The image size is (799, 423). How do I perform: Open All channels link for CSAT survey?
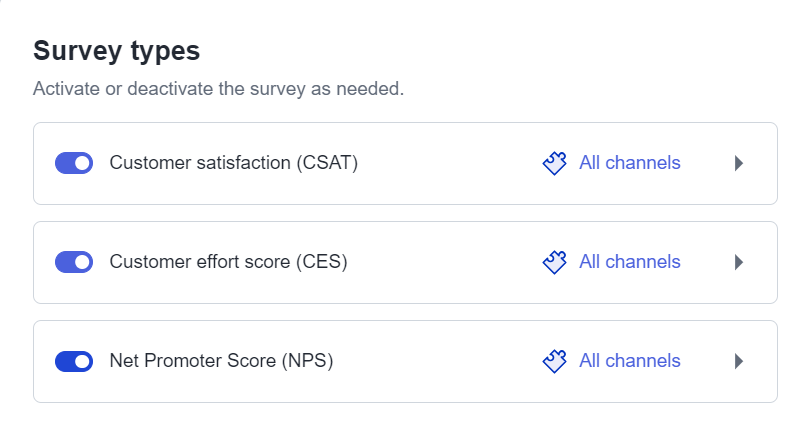pyautogui.click(x=630, y=163)
